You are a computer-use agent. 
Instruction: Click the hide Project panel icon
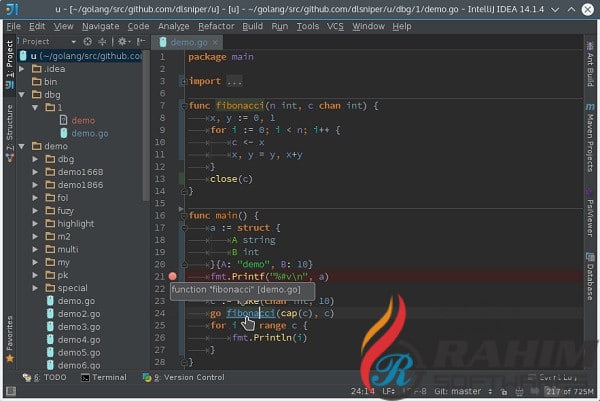coord(139,42)
